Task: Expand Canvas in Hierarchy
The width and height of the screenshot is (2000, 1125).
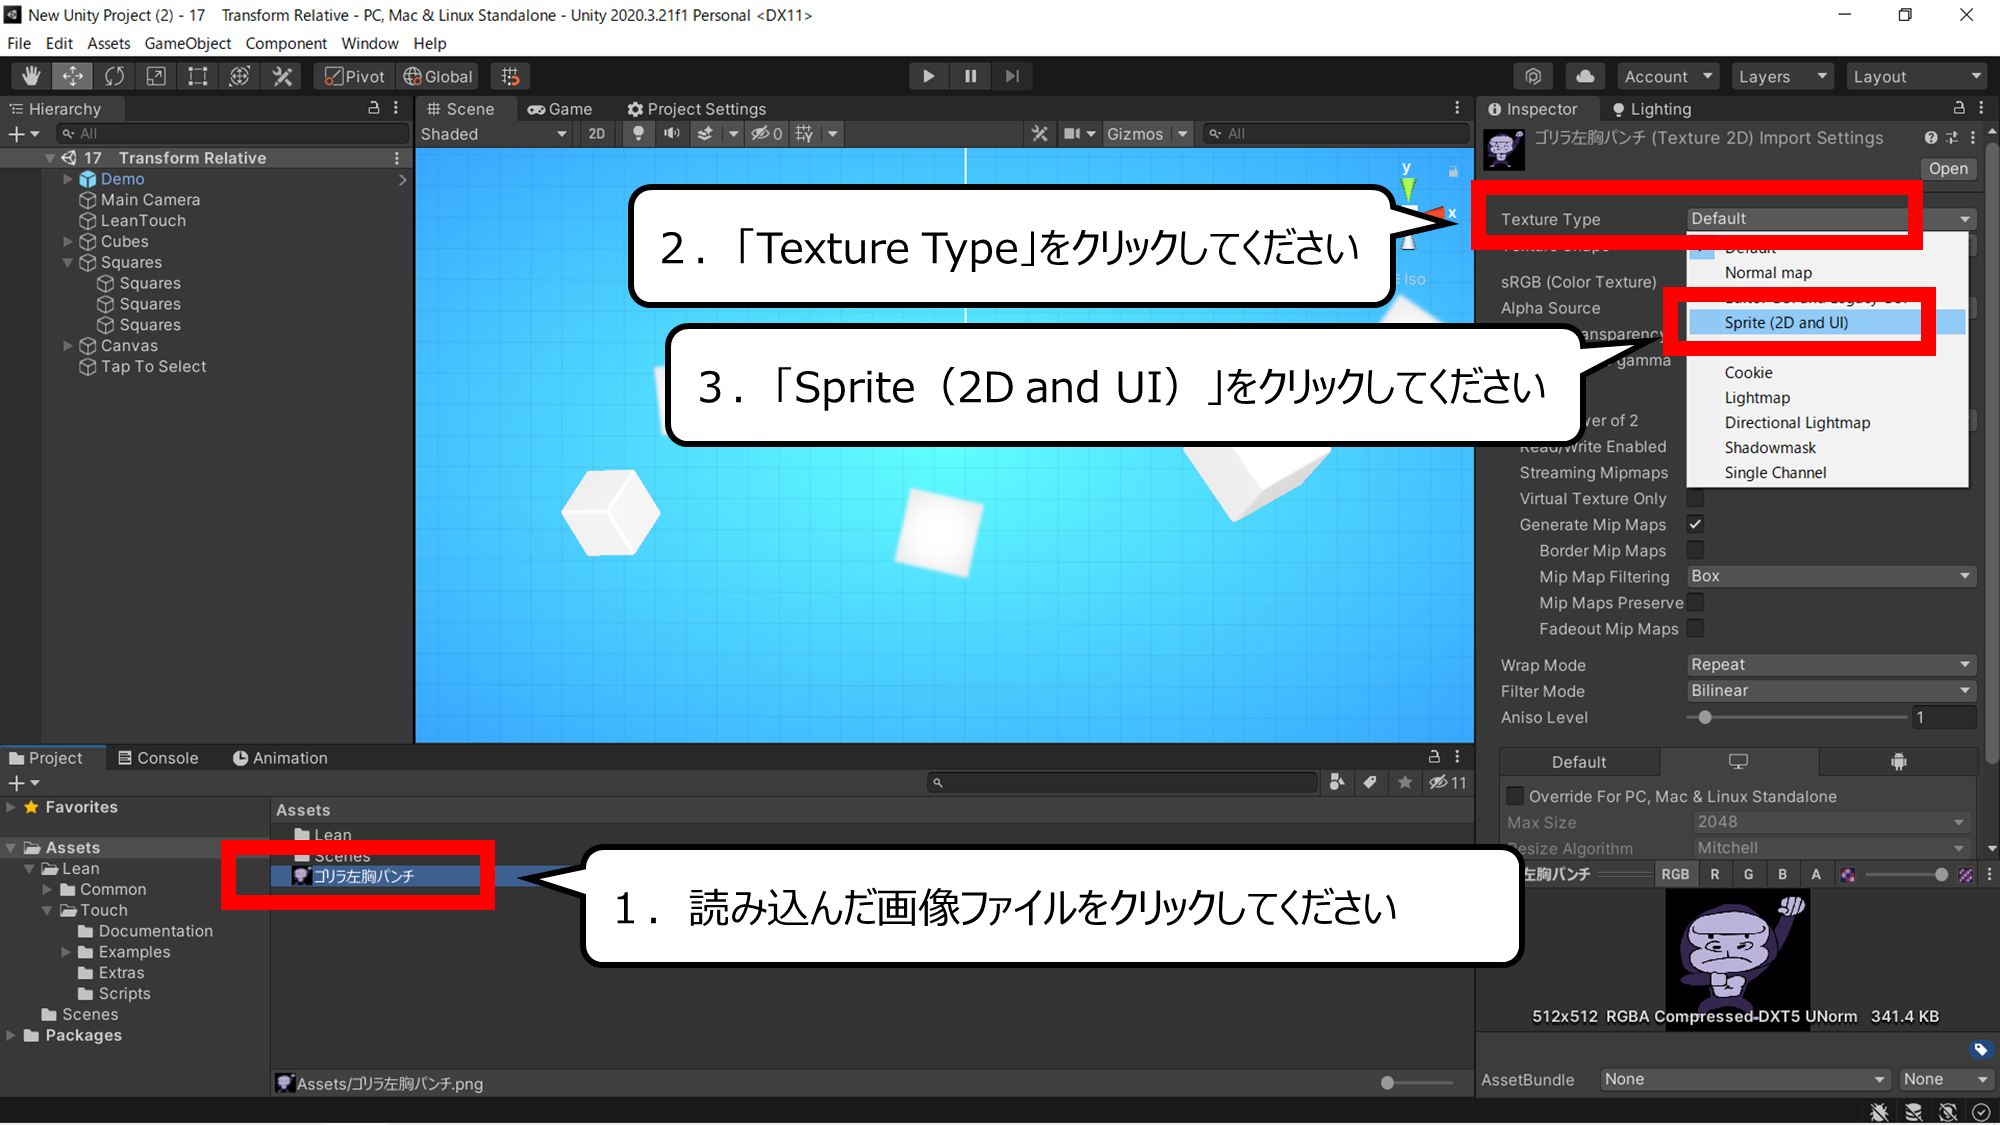Action: [68, 345]
